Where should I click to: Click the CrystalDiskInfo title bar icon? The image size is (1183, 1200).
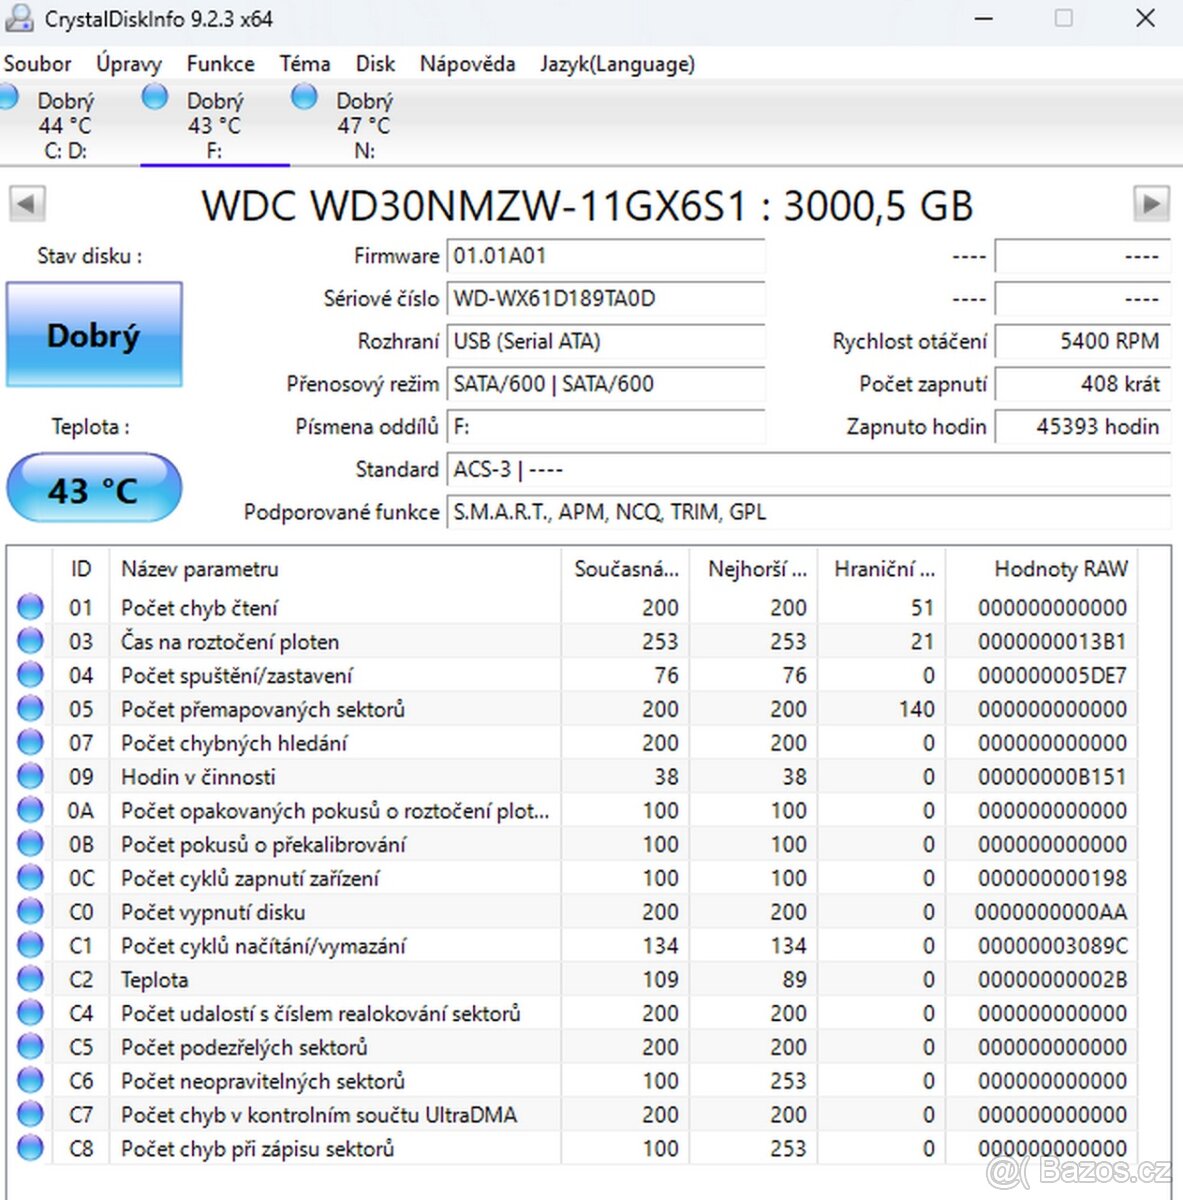[19, 18]
